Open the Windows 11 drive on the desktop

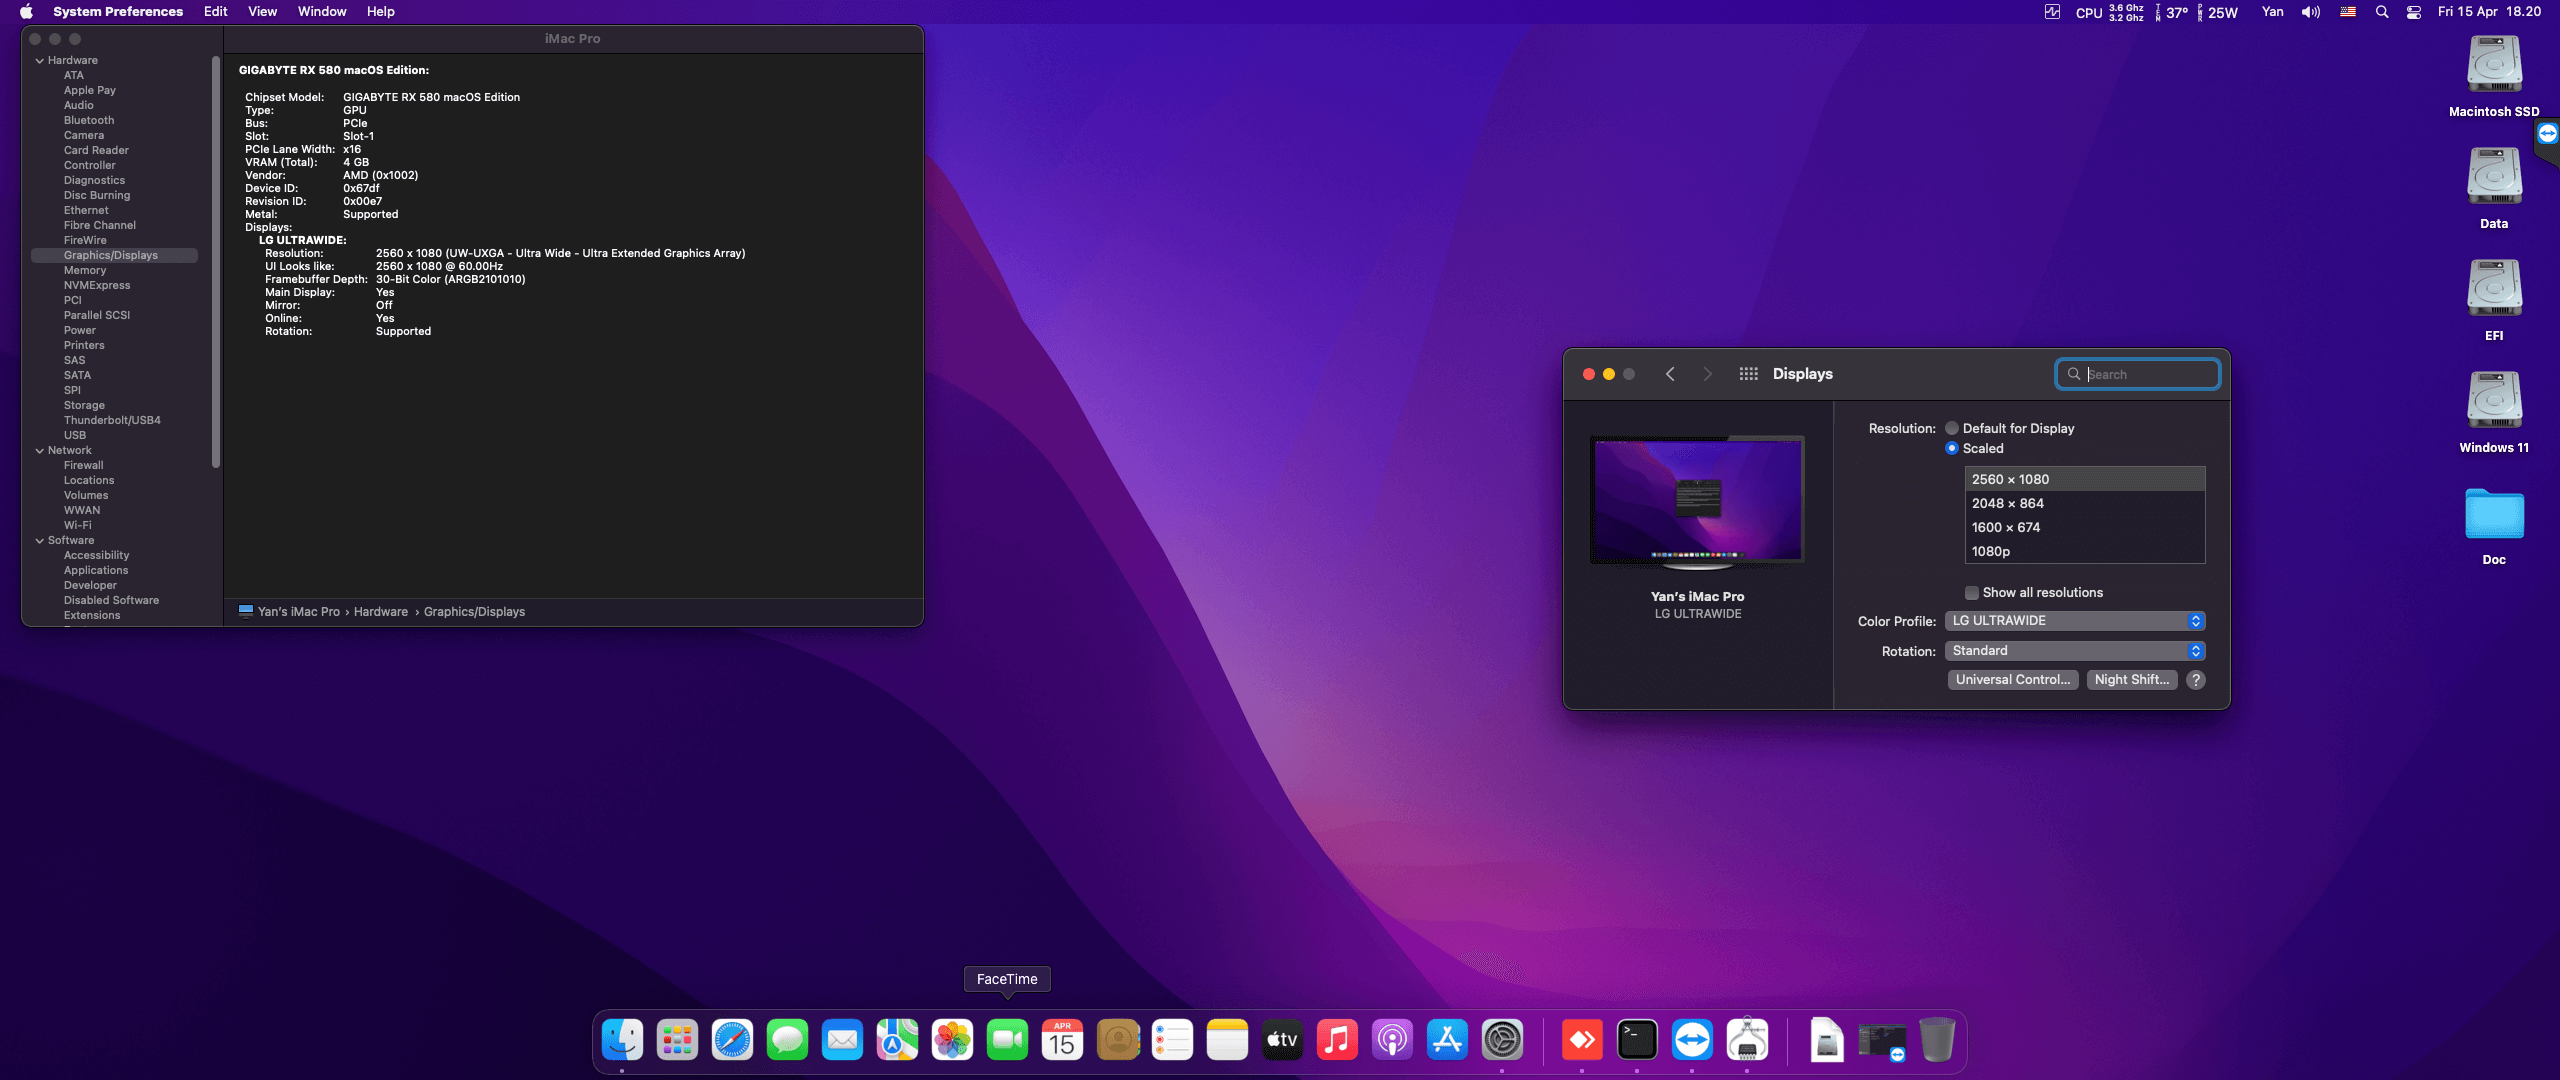tap(2494, 402)
